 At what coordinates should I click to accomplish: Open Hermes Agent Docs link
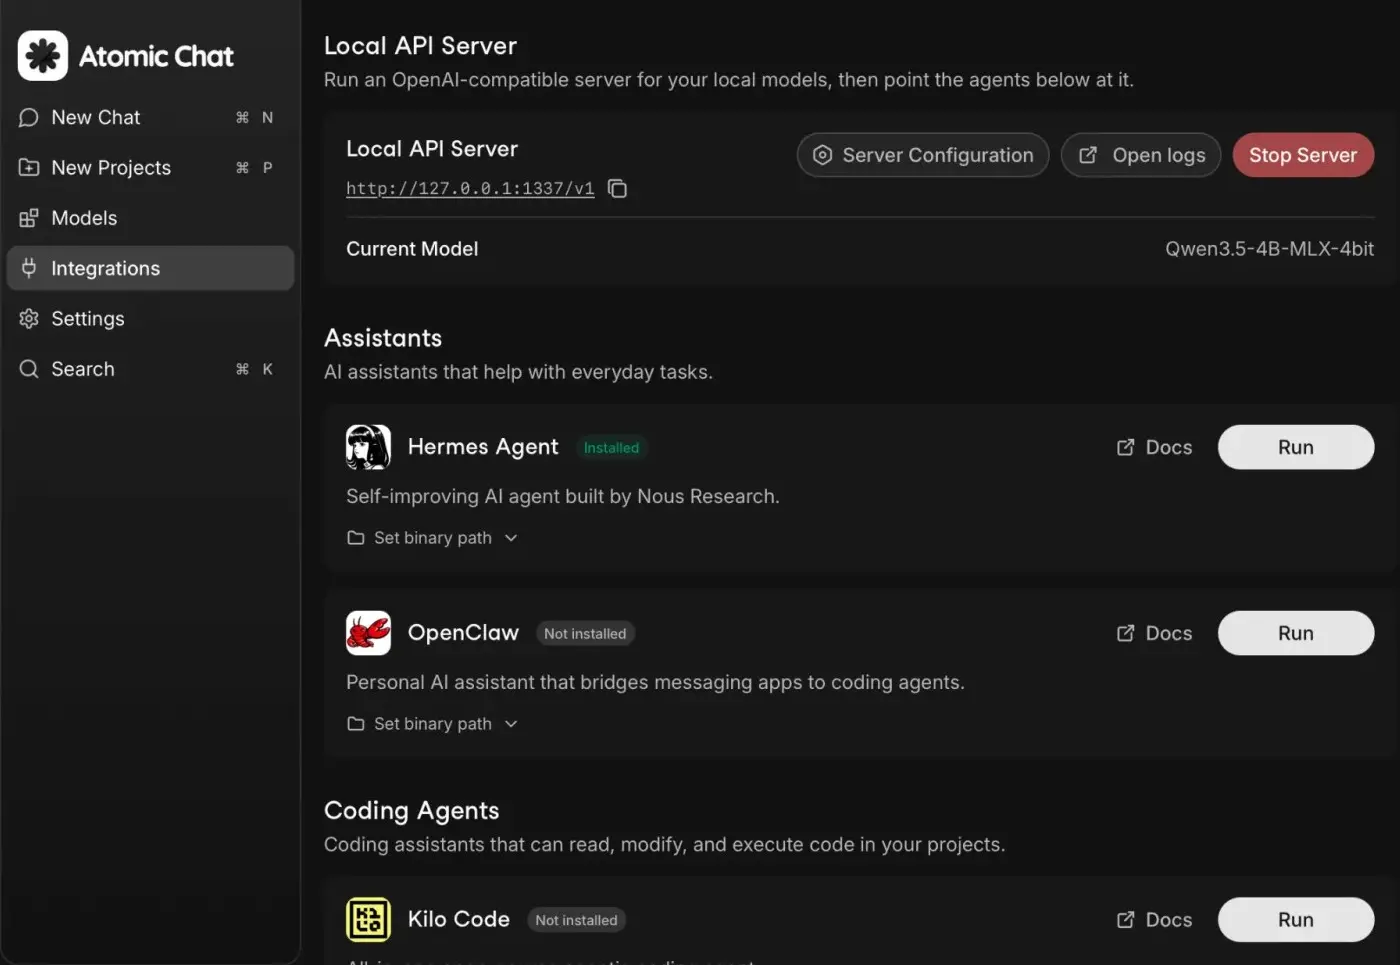(1155, 447)
